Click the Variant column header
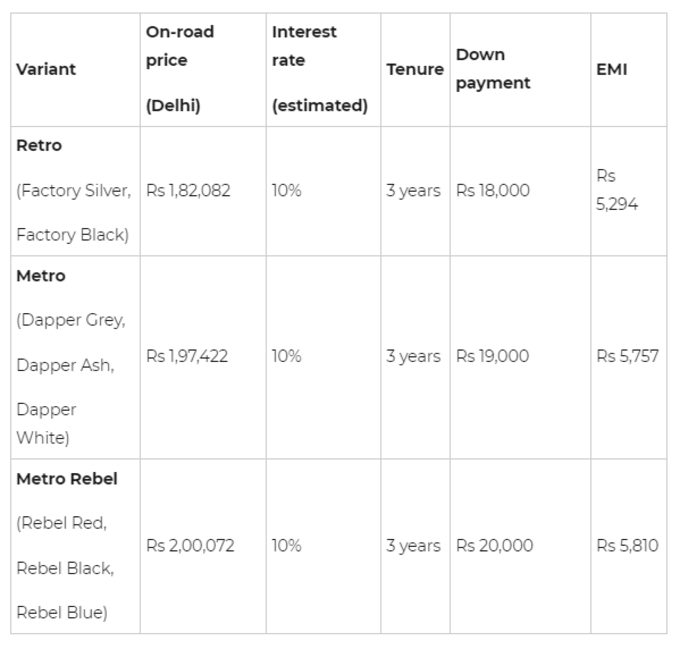Screen dimensions: 680x649 (x=46, y=69)
